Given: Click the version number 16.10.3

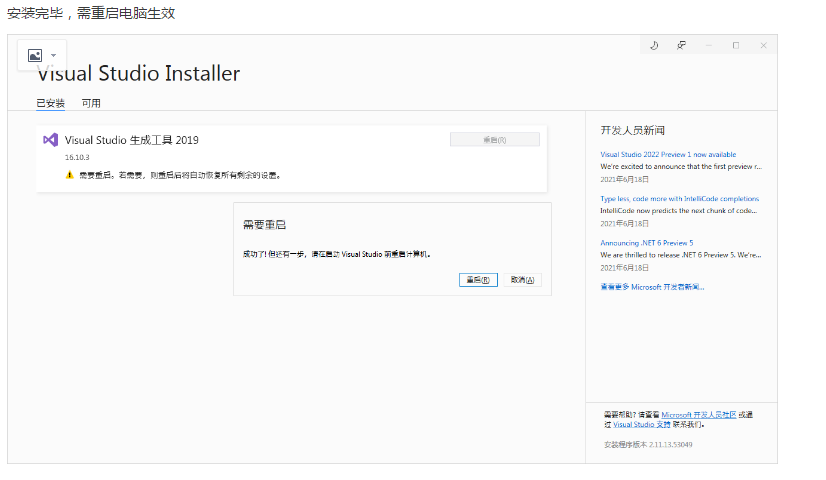Looking at the screenshot, I should (x=77, y=157).
